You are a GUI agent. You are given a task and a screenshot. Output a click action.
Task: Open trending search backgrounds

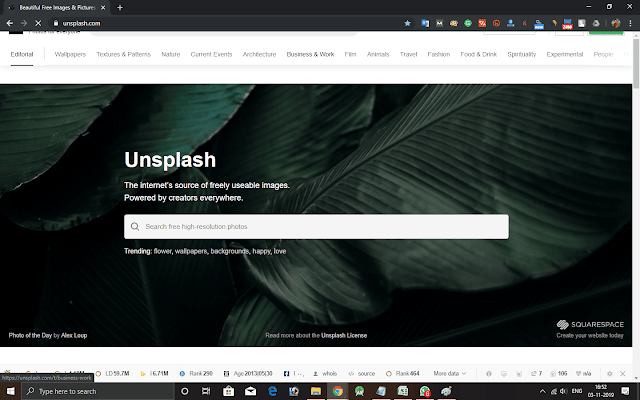click(229, 251)
